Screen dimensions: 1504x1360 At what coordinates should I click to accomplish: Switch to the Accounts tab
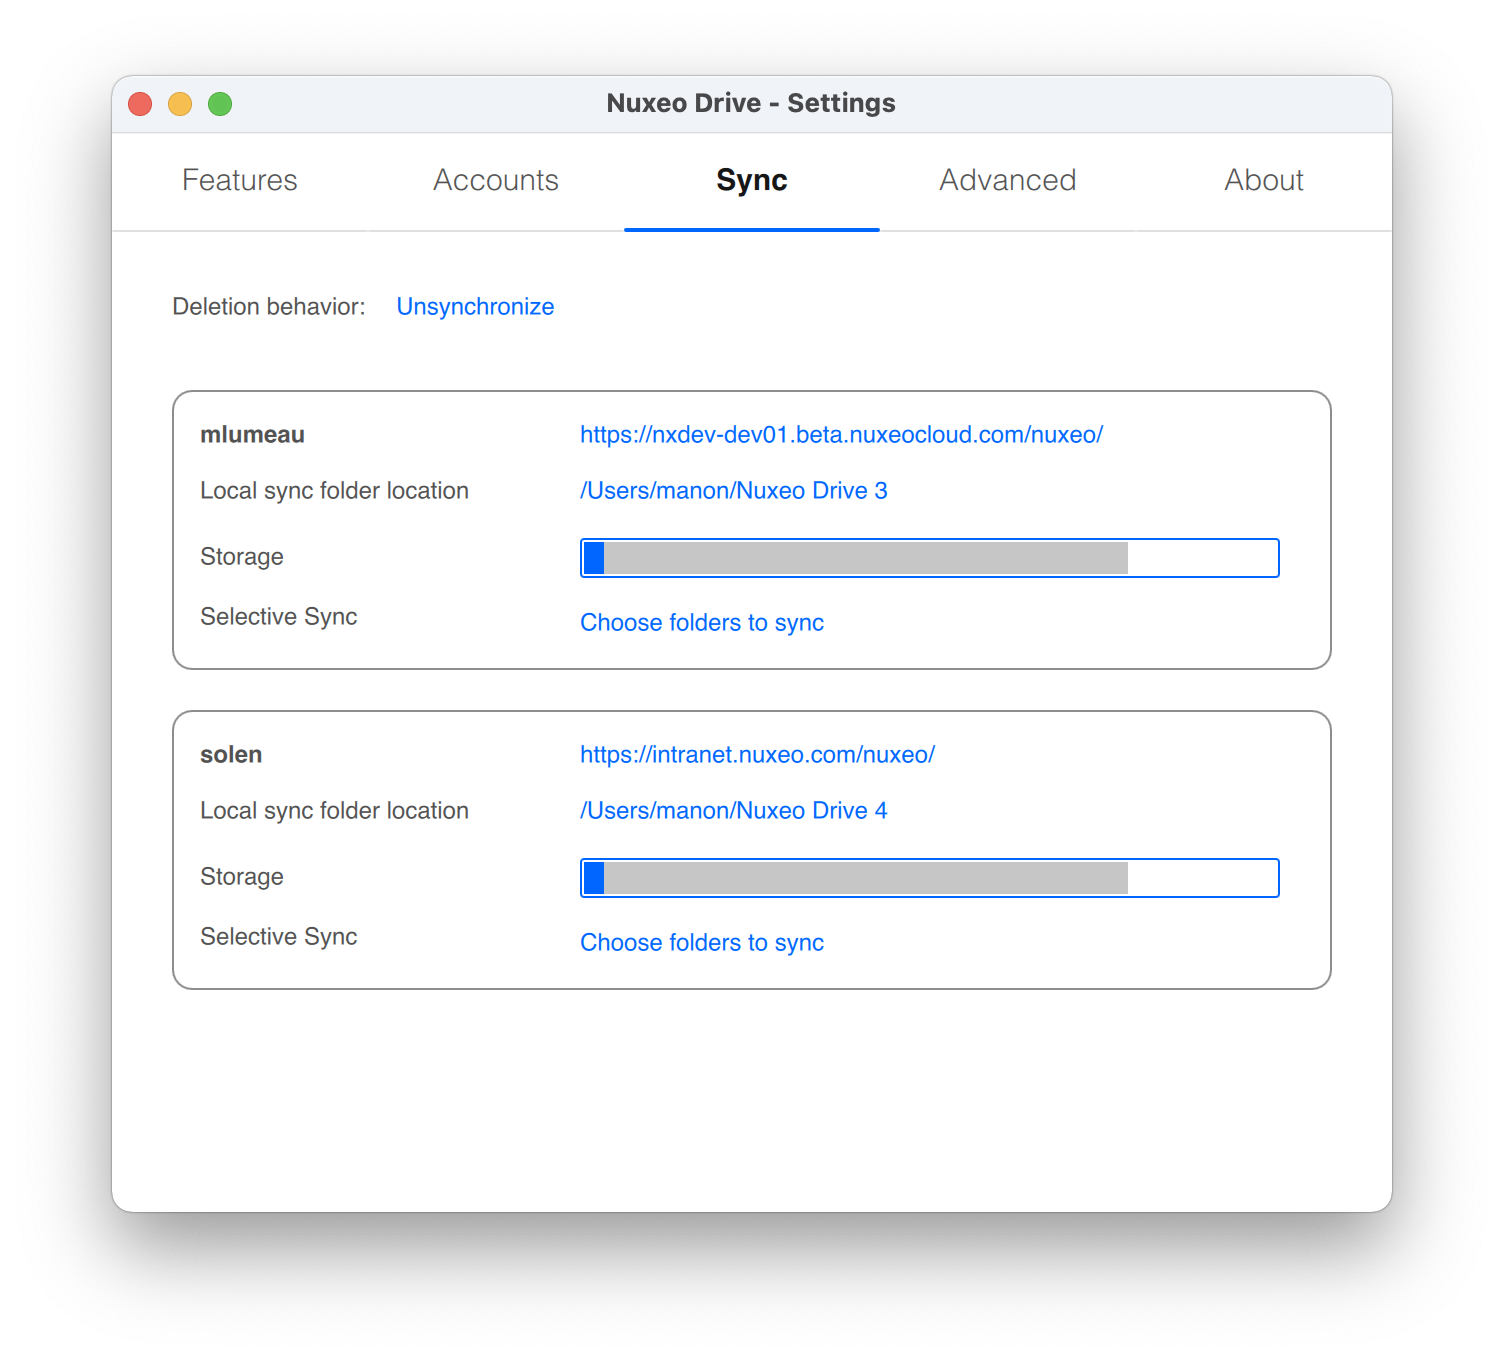tap(496, 181)
